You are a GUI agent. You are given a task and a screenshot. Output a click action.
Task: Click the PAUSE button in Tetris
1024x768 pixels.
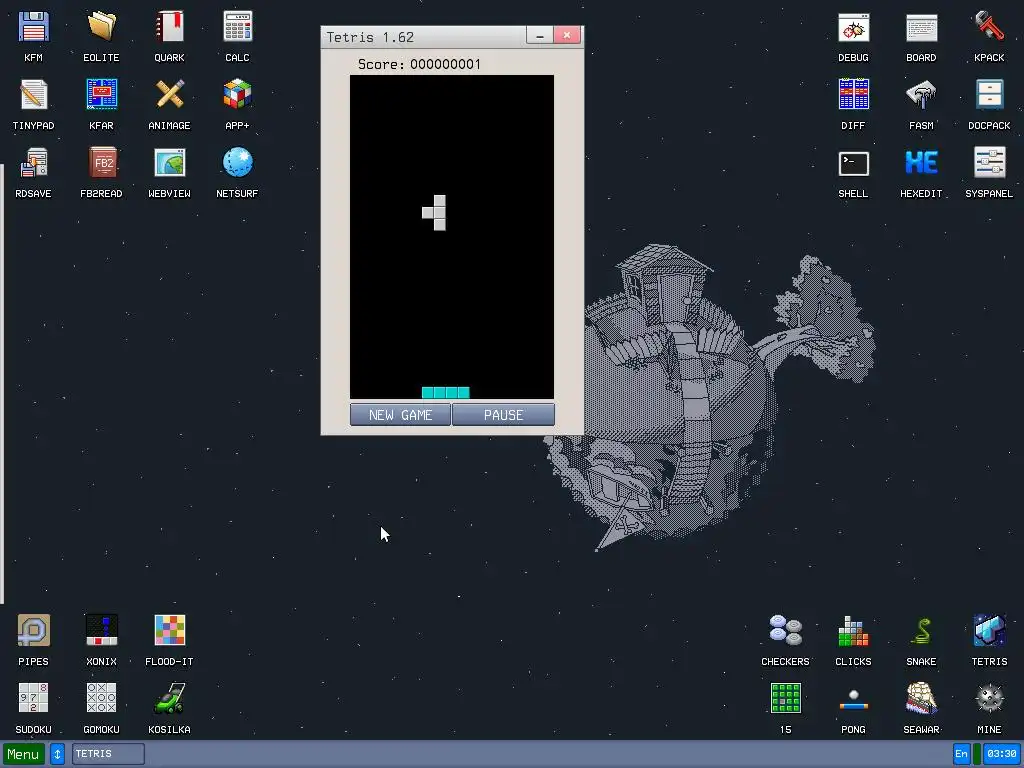[x=504, y=415]
